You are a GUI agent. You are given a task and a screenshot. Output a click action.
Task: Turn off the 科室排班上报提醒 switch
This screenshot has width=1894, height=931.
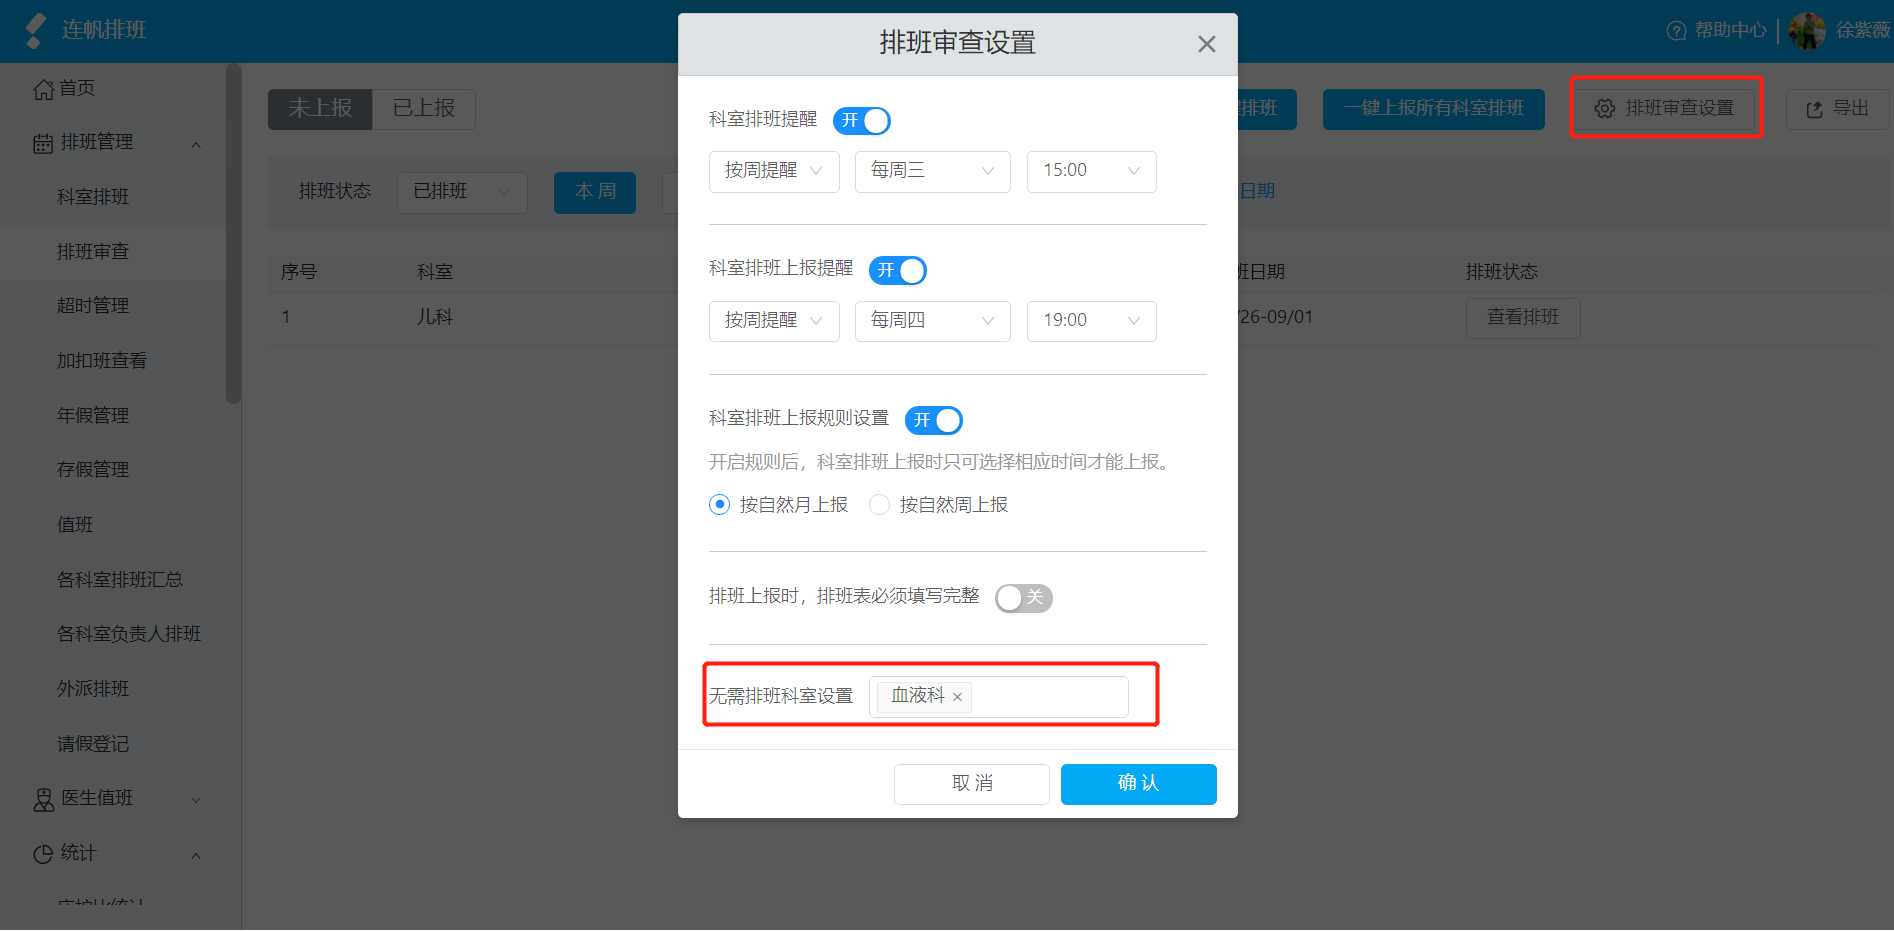[898, 271]
